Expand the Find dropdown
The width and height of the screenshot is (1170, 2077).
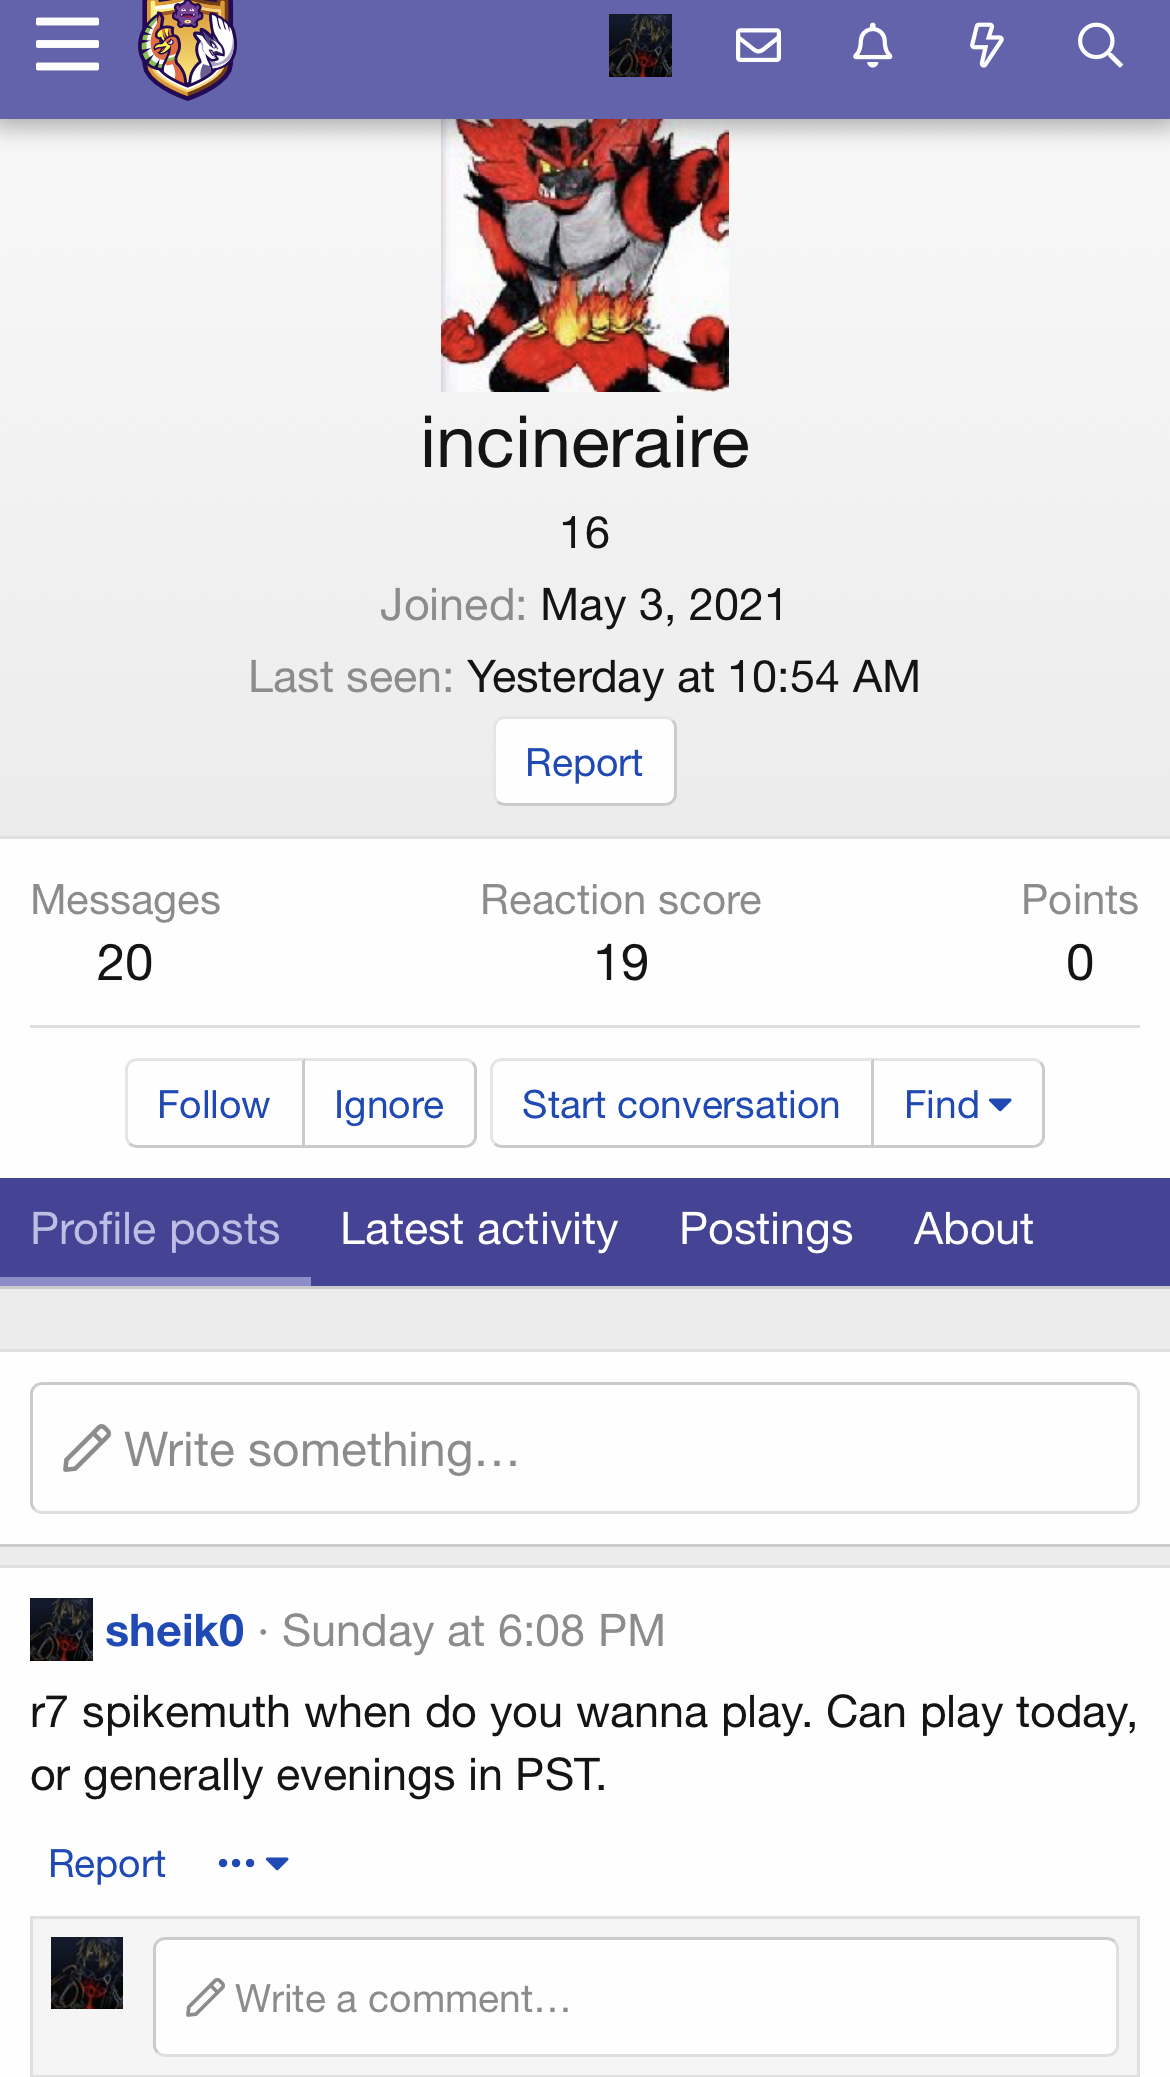click(x=958, y=1104)
